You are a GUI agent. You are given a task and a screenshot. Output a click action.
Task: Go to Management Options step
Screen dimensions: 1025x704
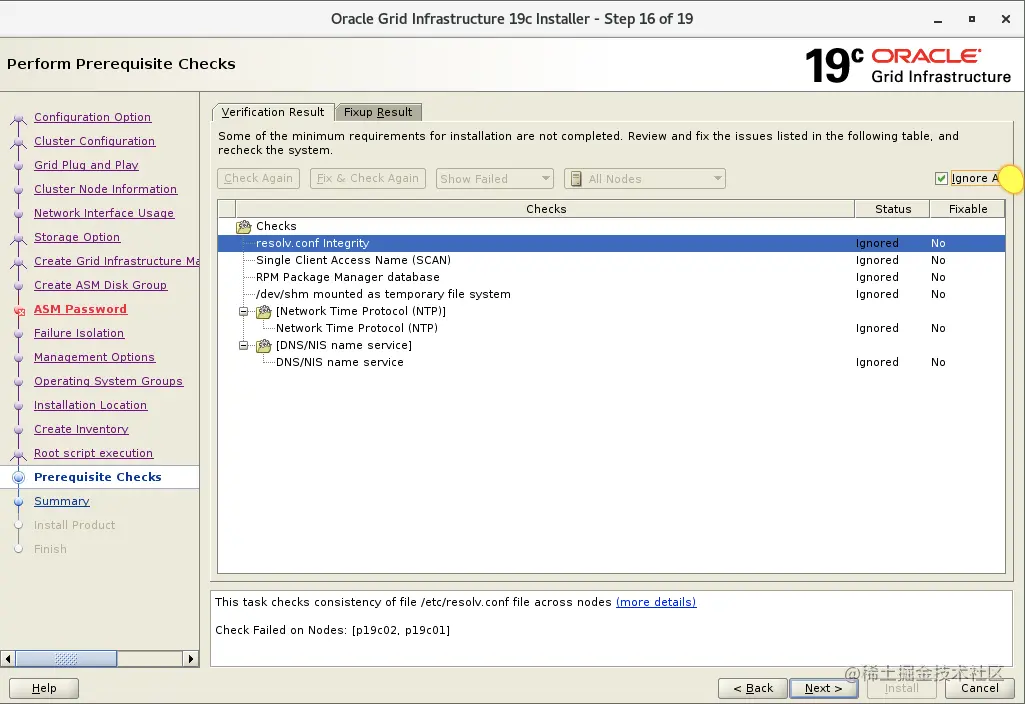(94, 358)
